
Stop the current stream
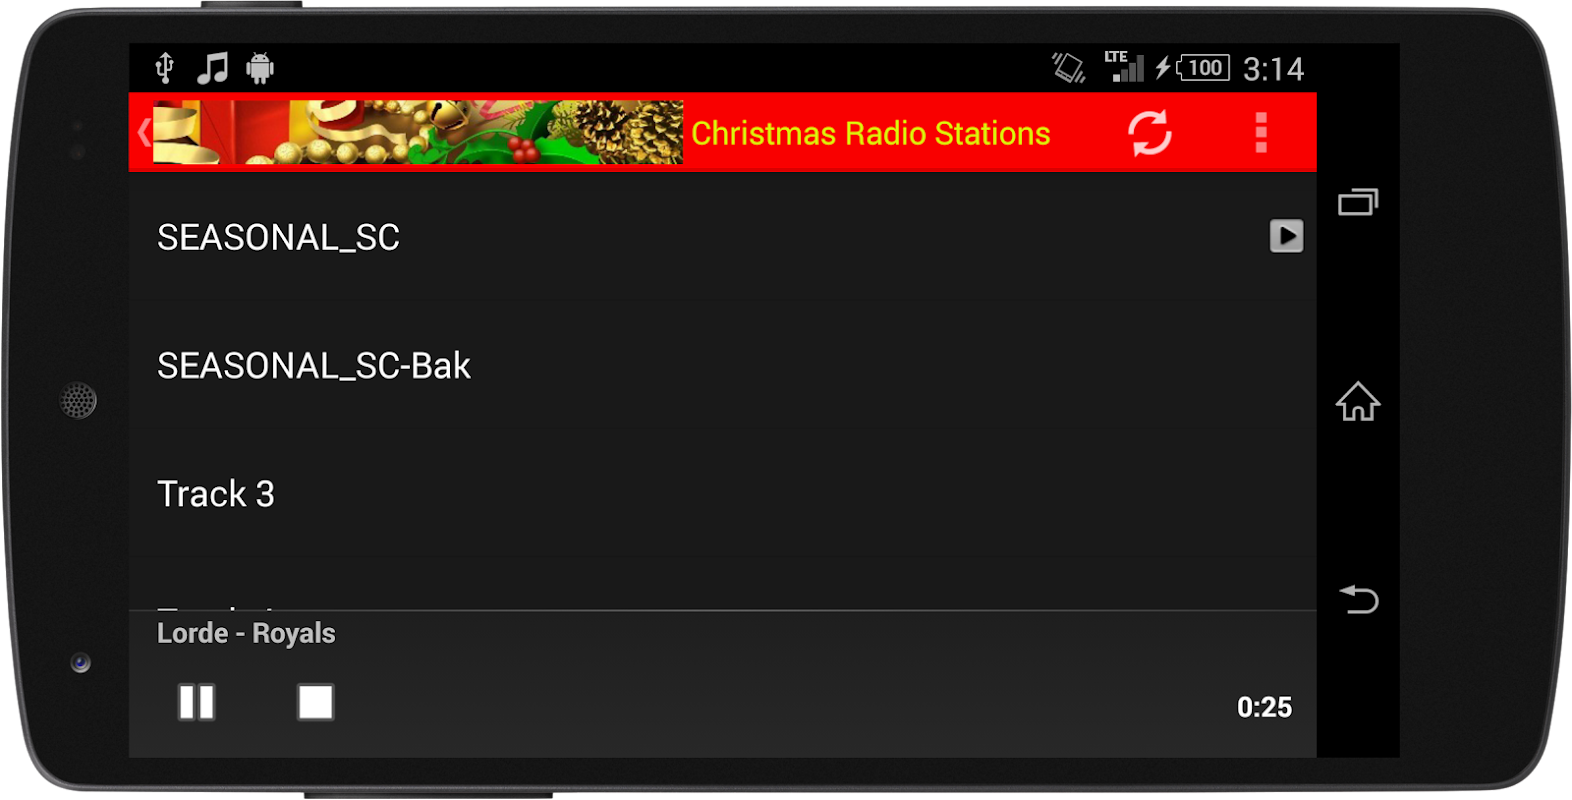[x=315, y=702]
